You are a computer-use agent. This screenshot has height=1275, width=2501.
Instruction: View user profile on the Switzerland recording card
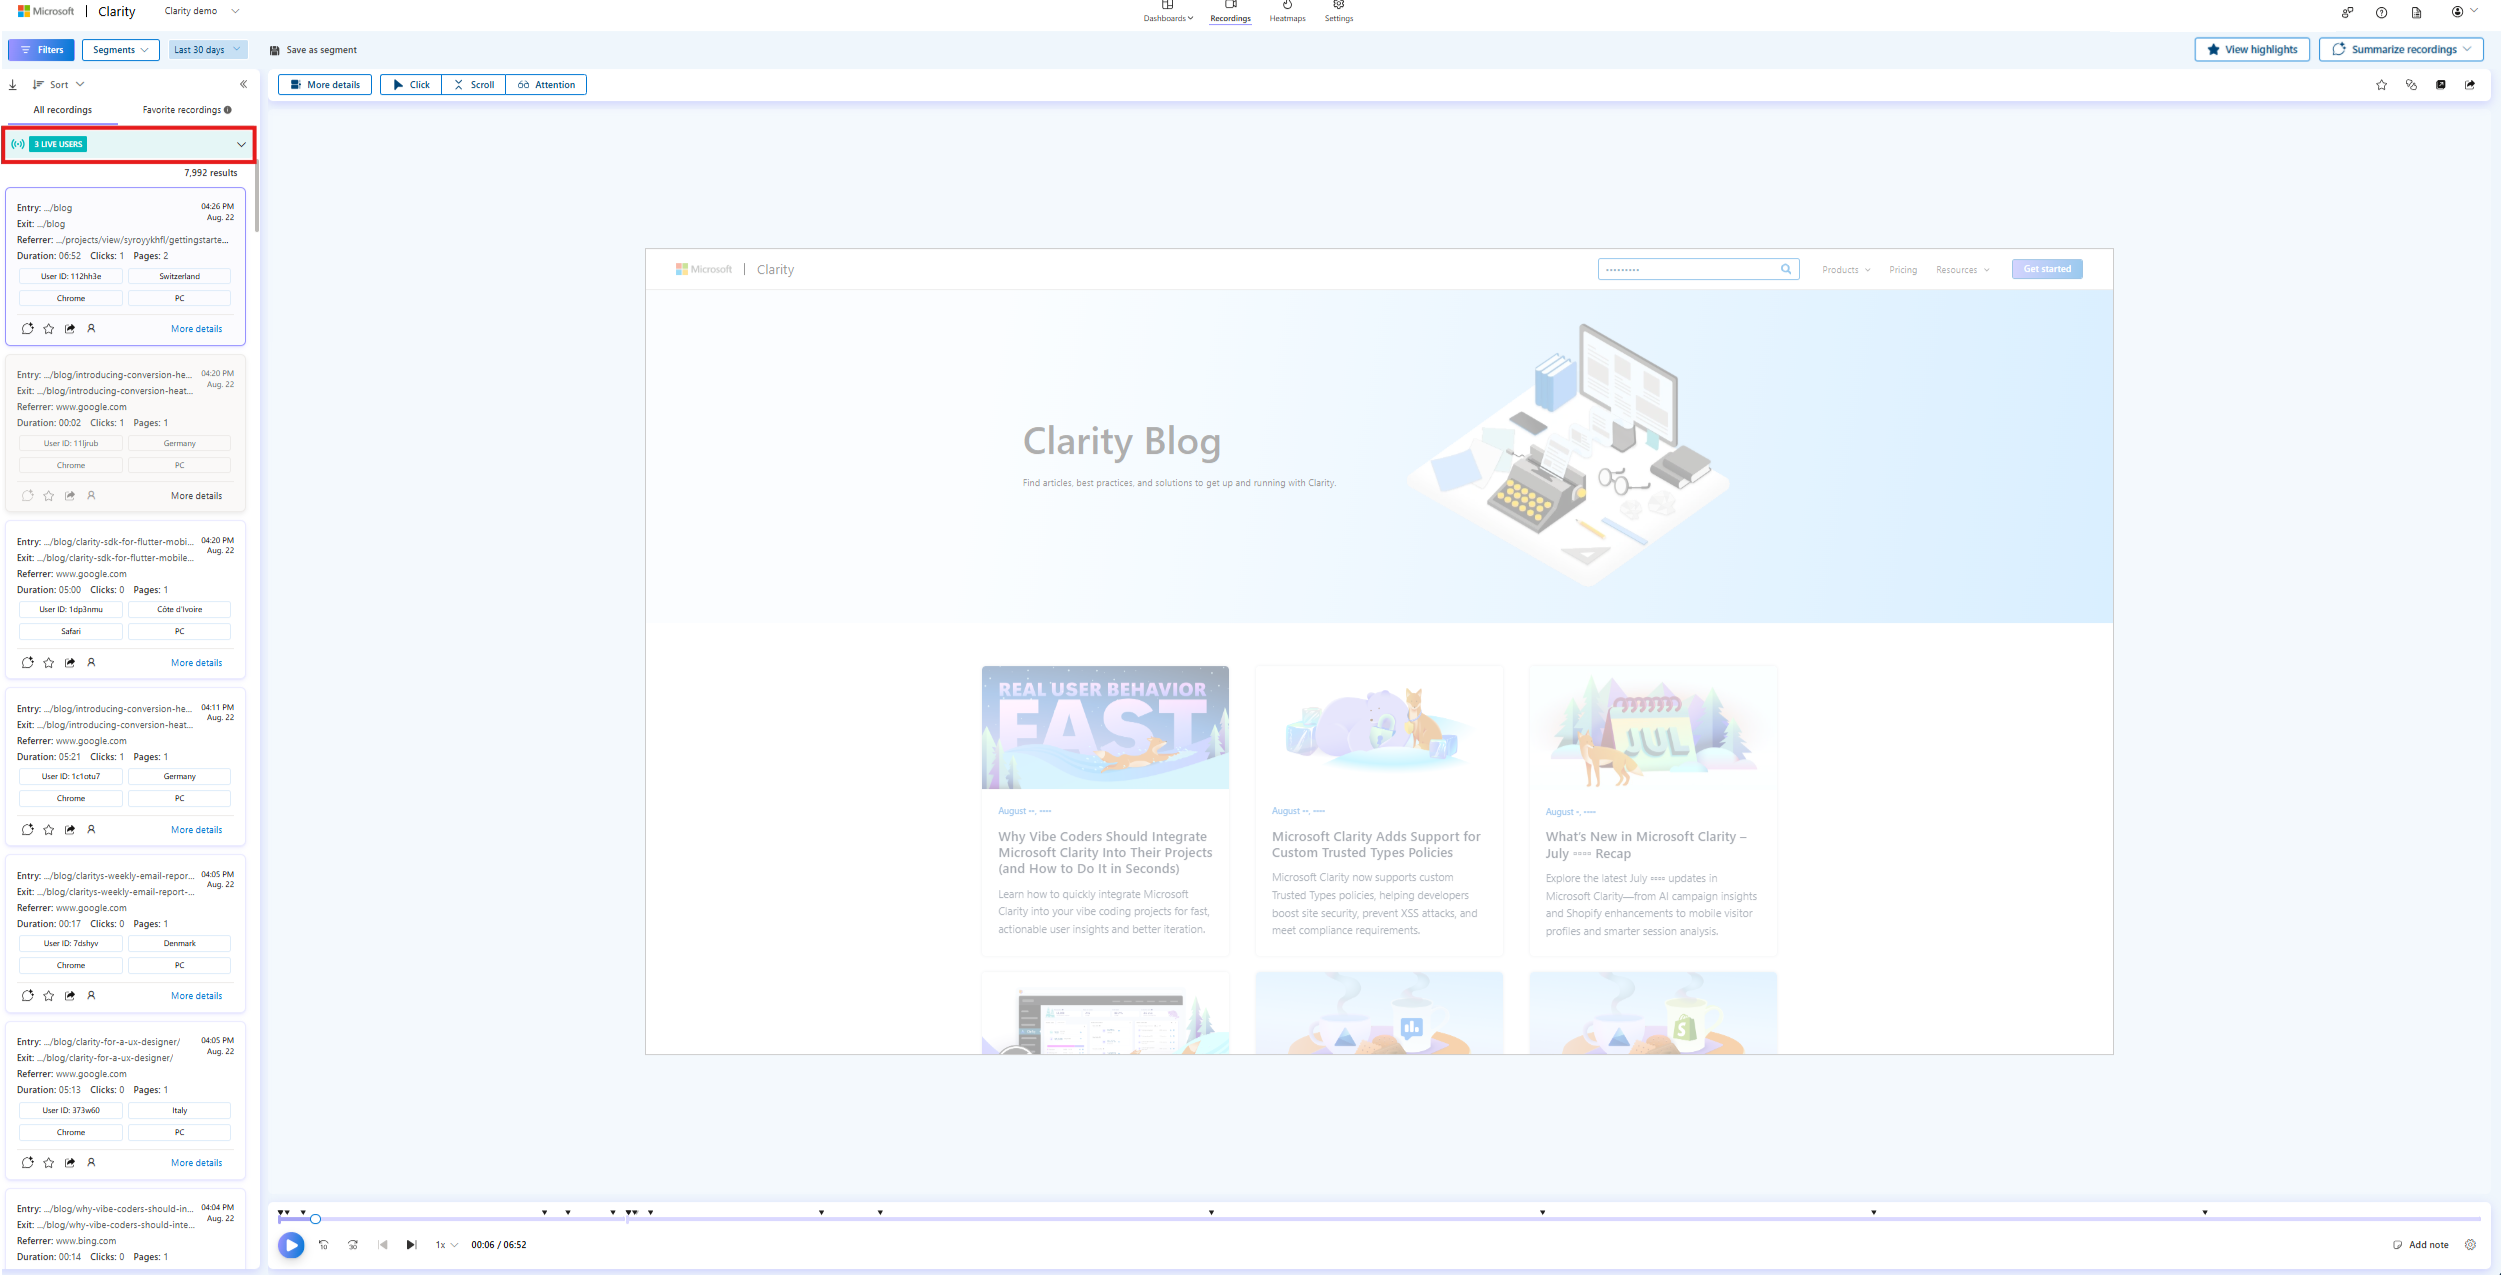pos(91,329)
